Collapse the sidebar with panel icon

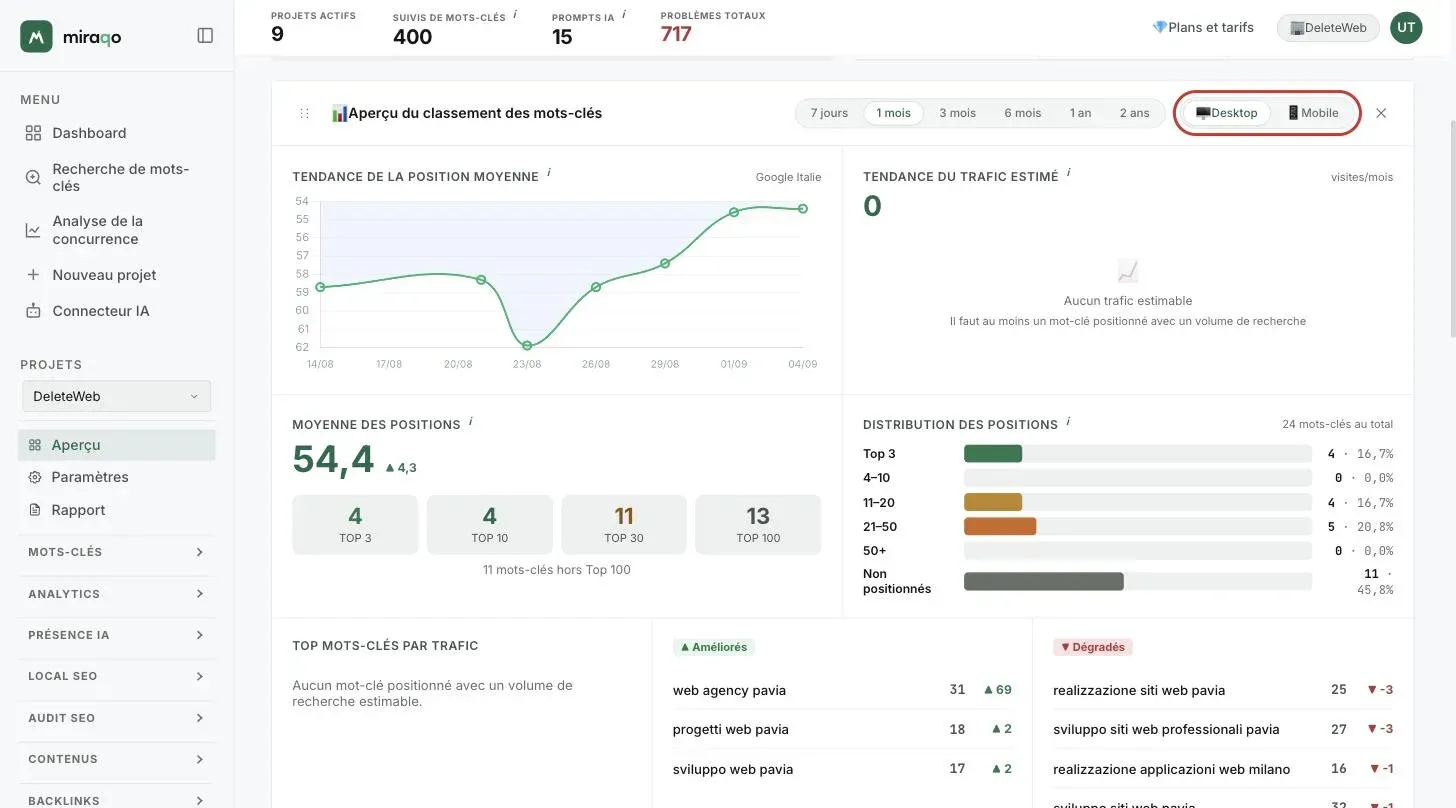(205, 36)
